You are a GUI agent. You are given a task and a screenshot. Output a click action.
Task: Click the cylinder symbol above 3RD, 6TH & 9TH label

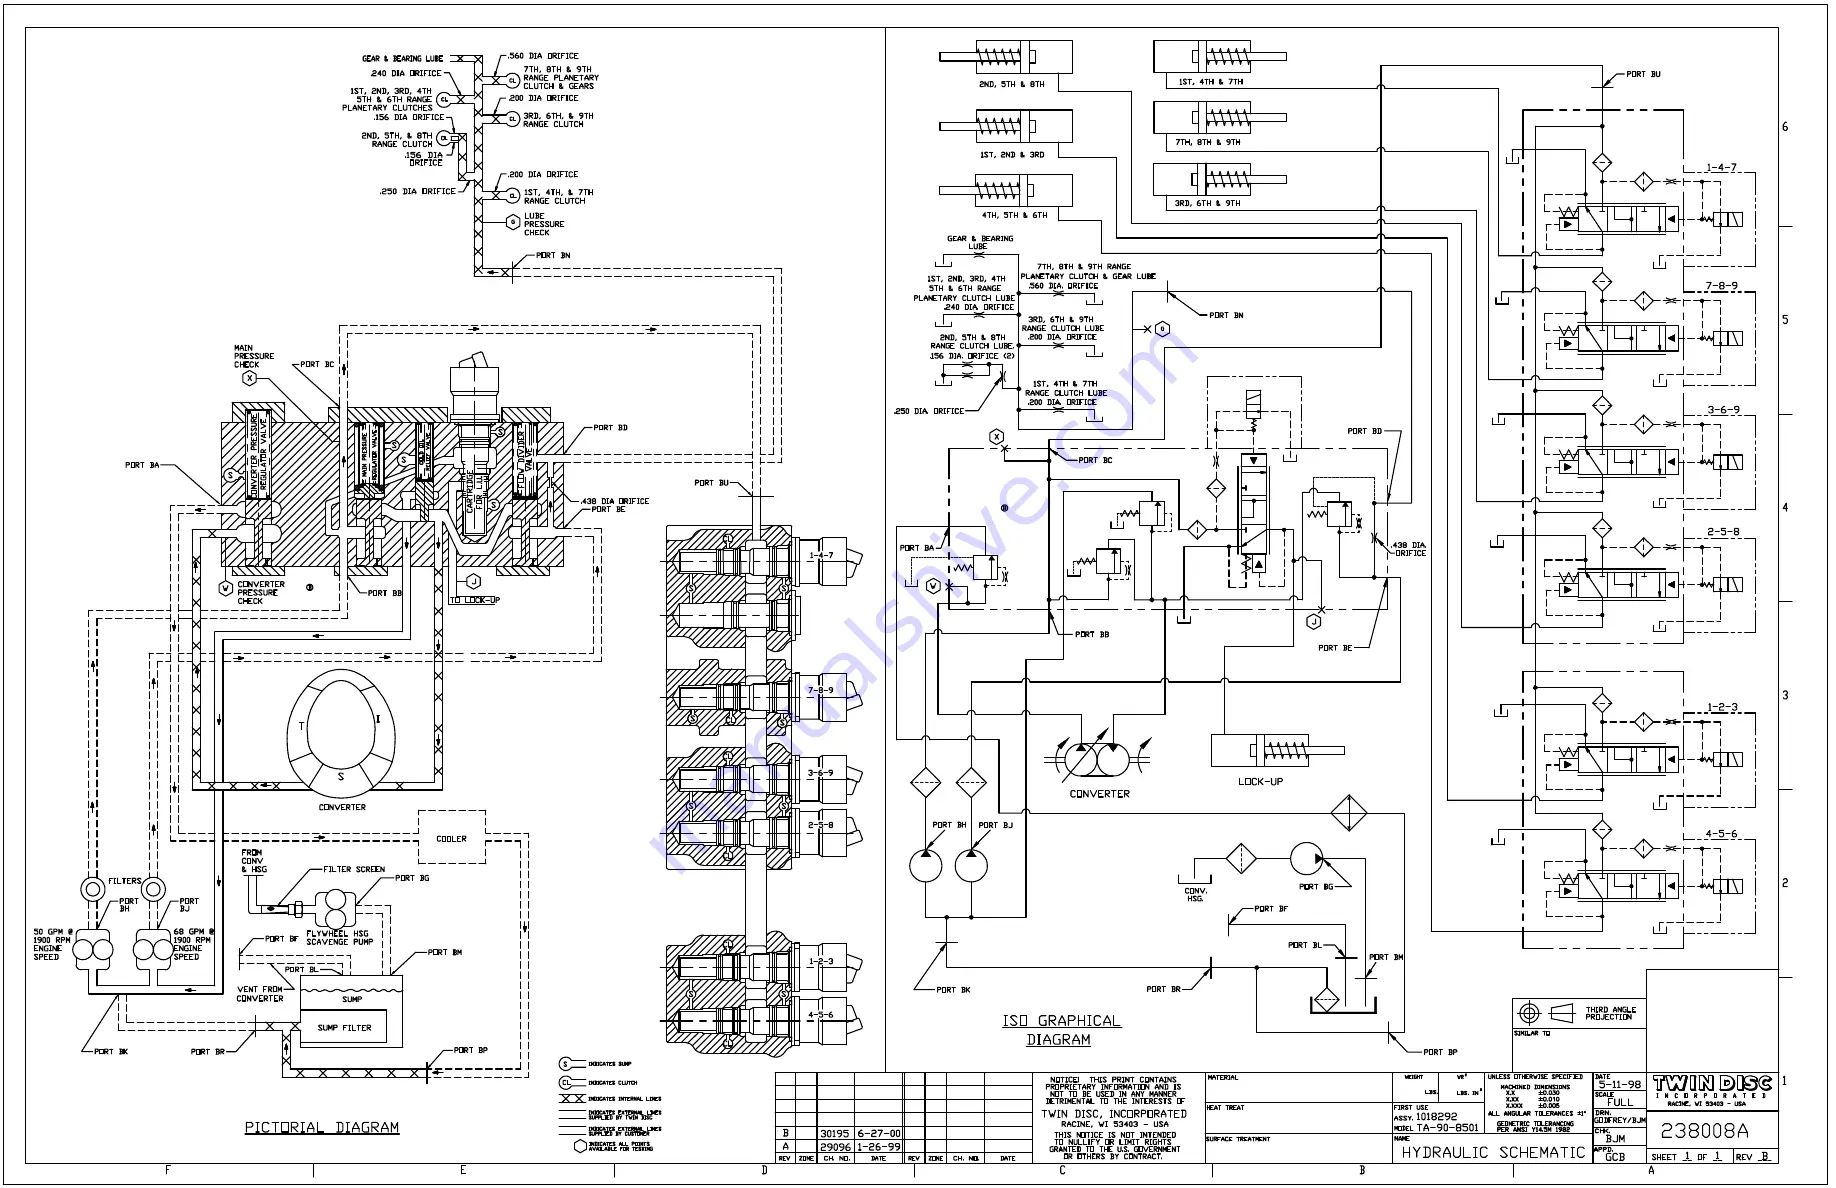(x=1220, y=179)
